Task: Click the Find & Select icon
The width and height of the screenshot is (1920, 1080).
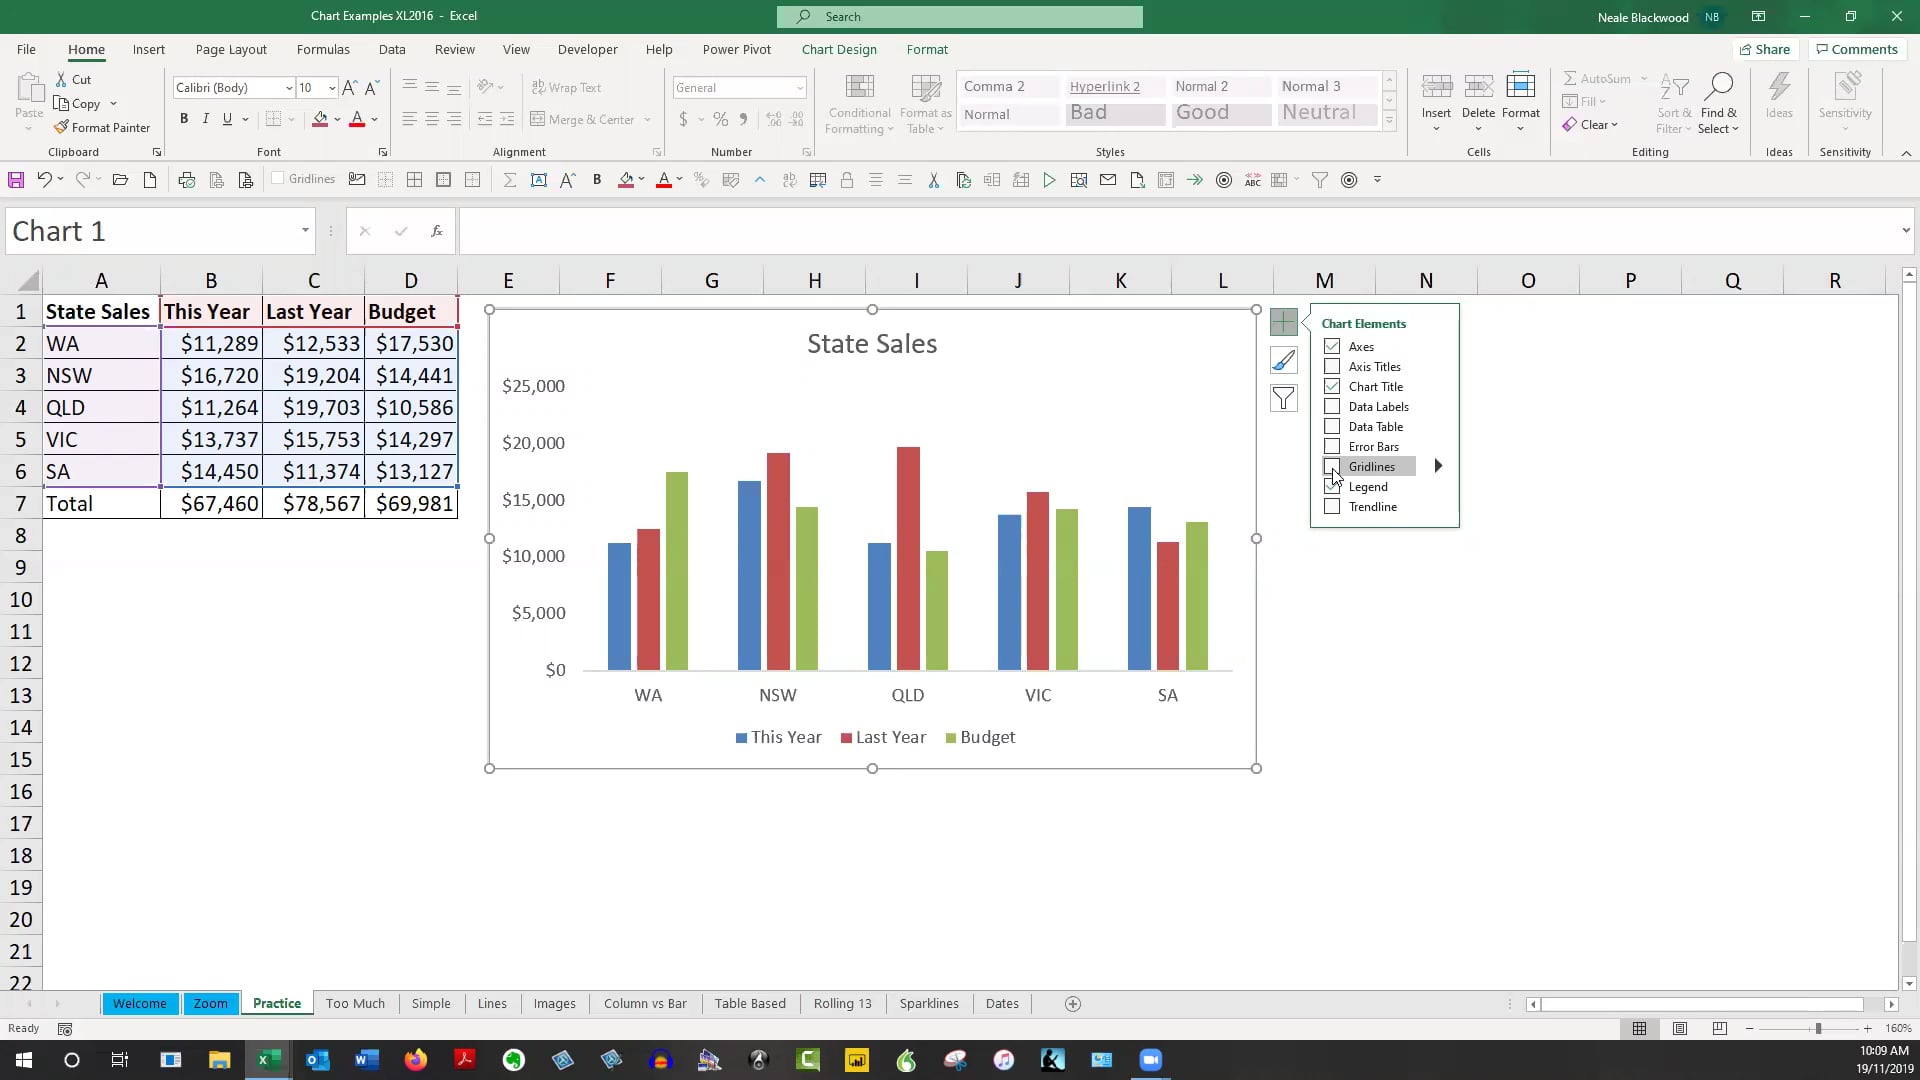Action: click(x=1720, y=100)
